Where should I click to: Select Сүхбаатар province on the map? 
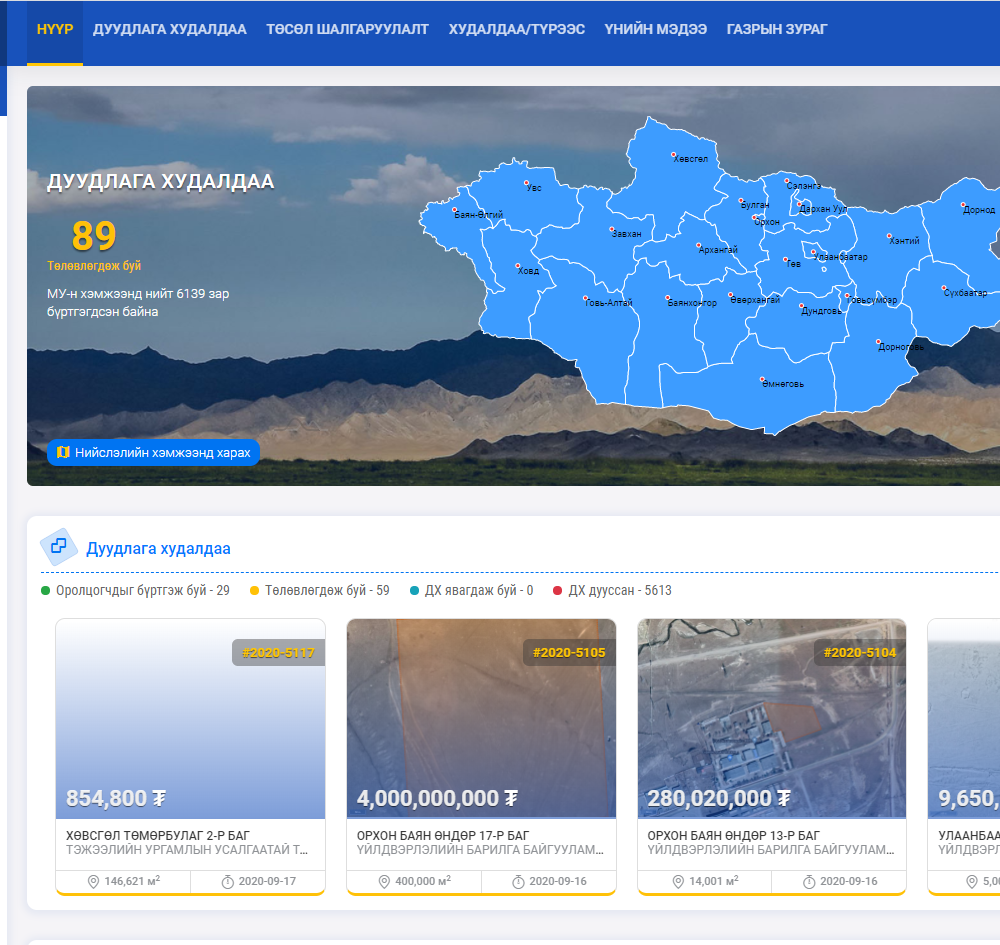point(966,293)
